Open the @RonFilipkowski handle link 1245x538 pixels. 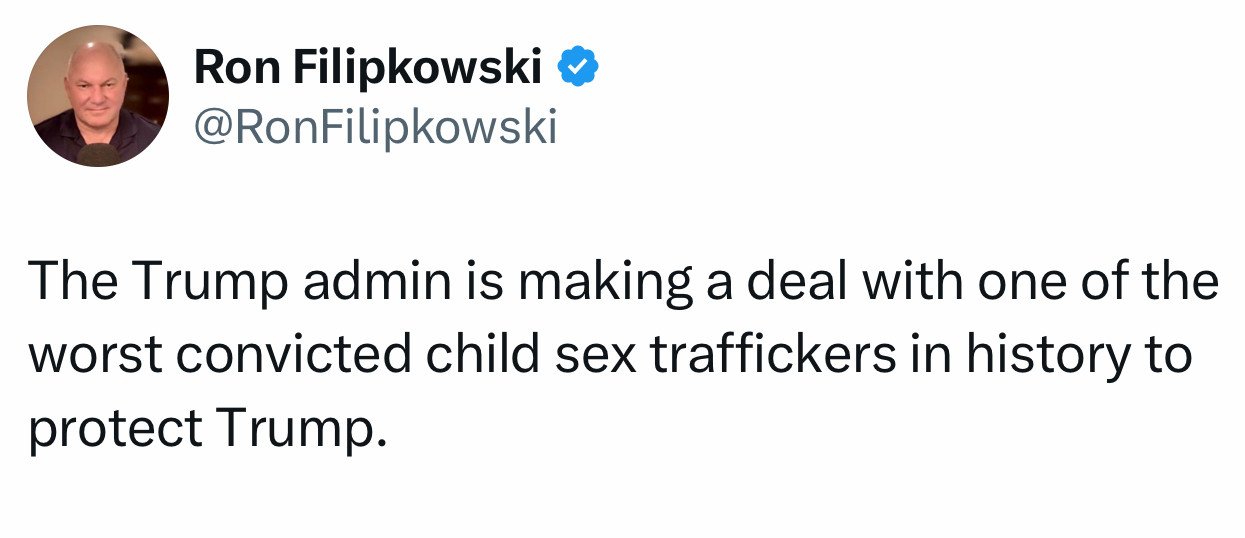pos(374,127)
